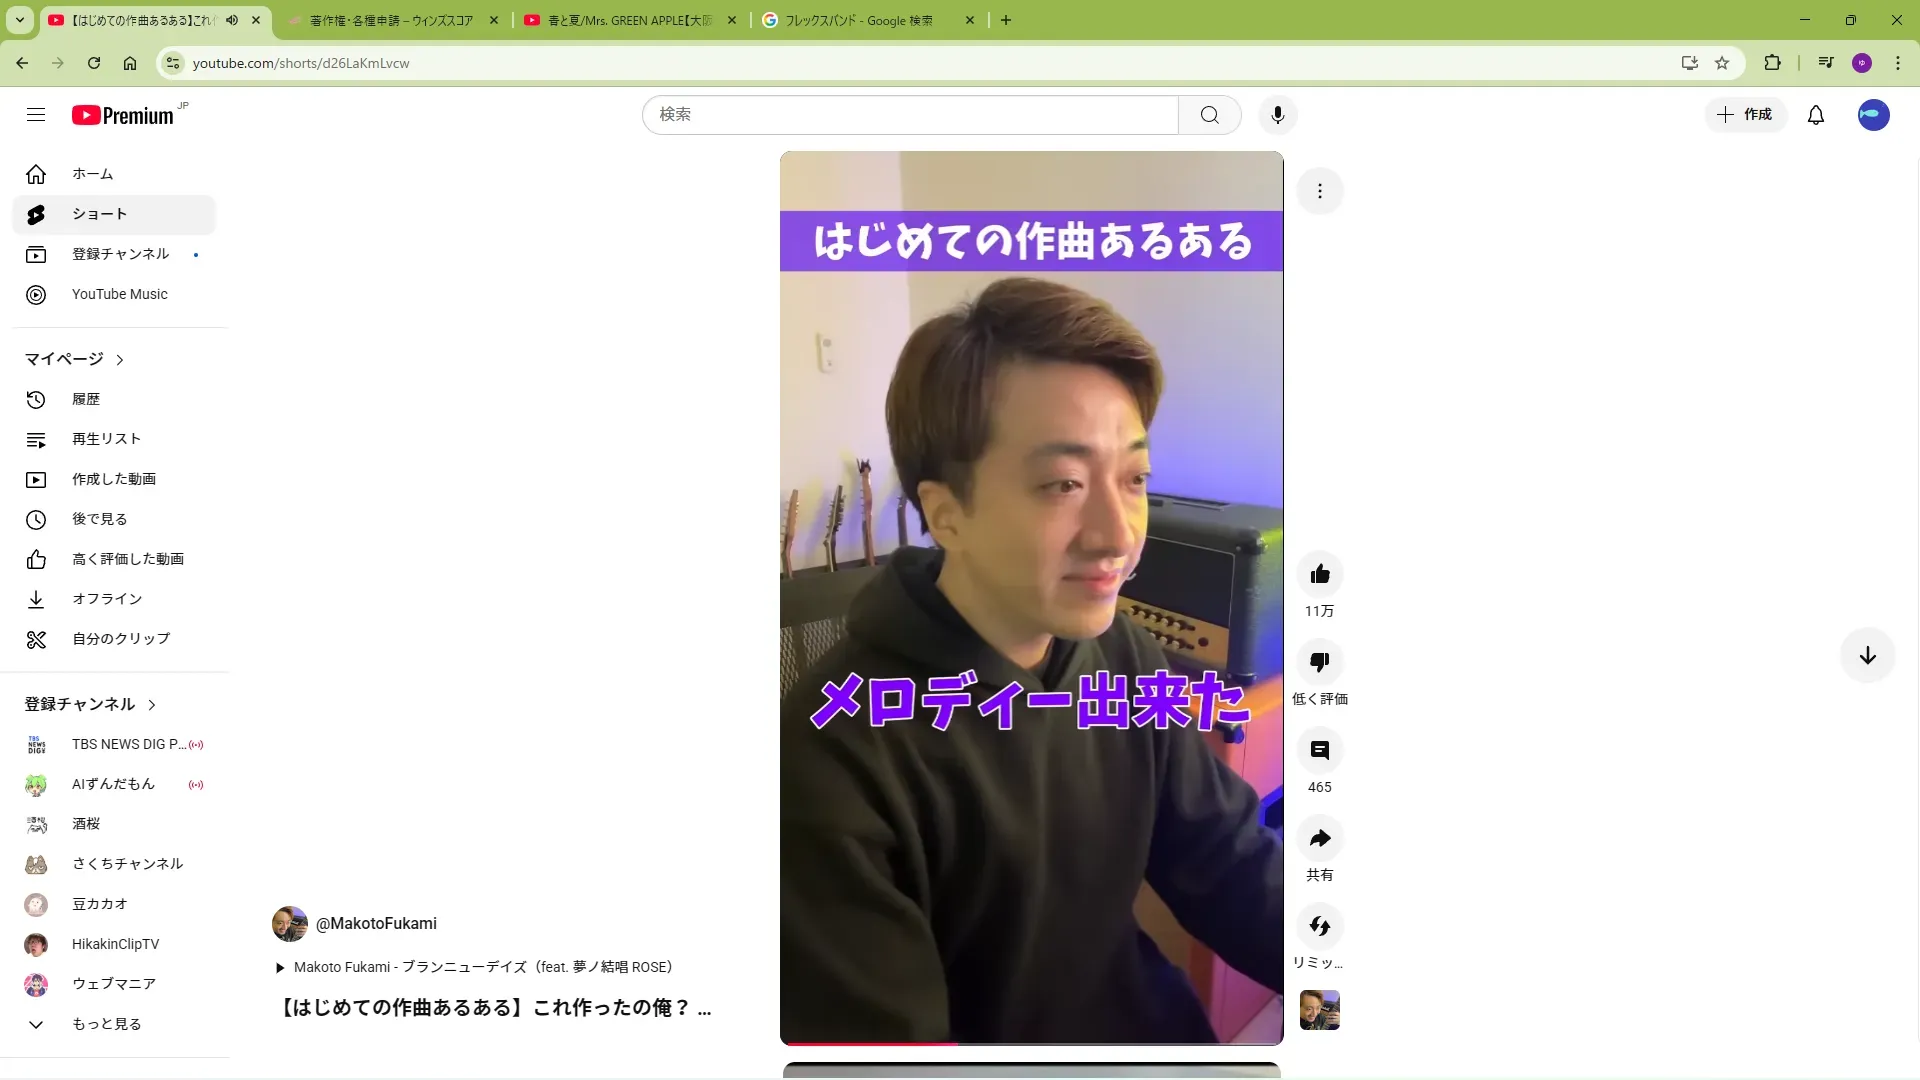1920x1080 pixels.
Task: Click the search magnifier button
Action: 1209,115
